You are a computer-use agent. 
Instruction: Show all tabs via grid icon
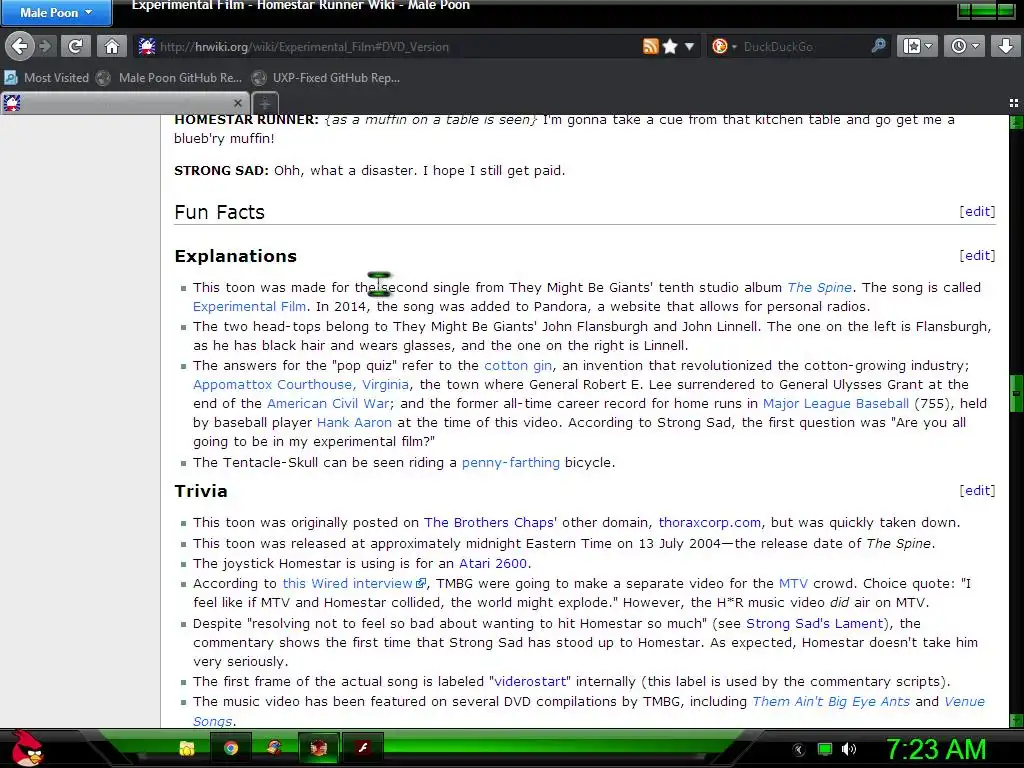coord(1013,103)
